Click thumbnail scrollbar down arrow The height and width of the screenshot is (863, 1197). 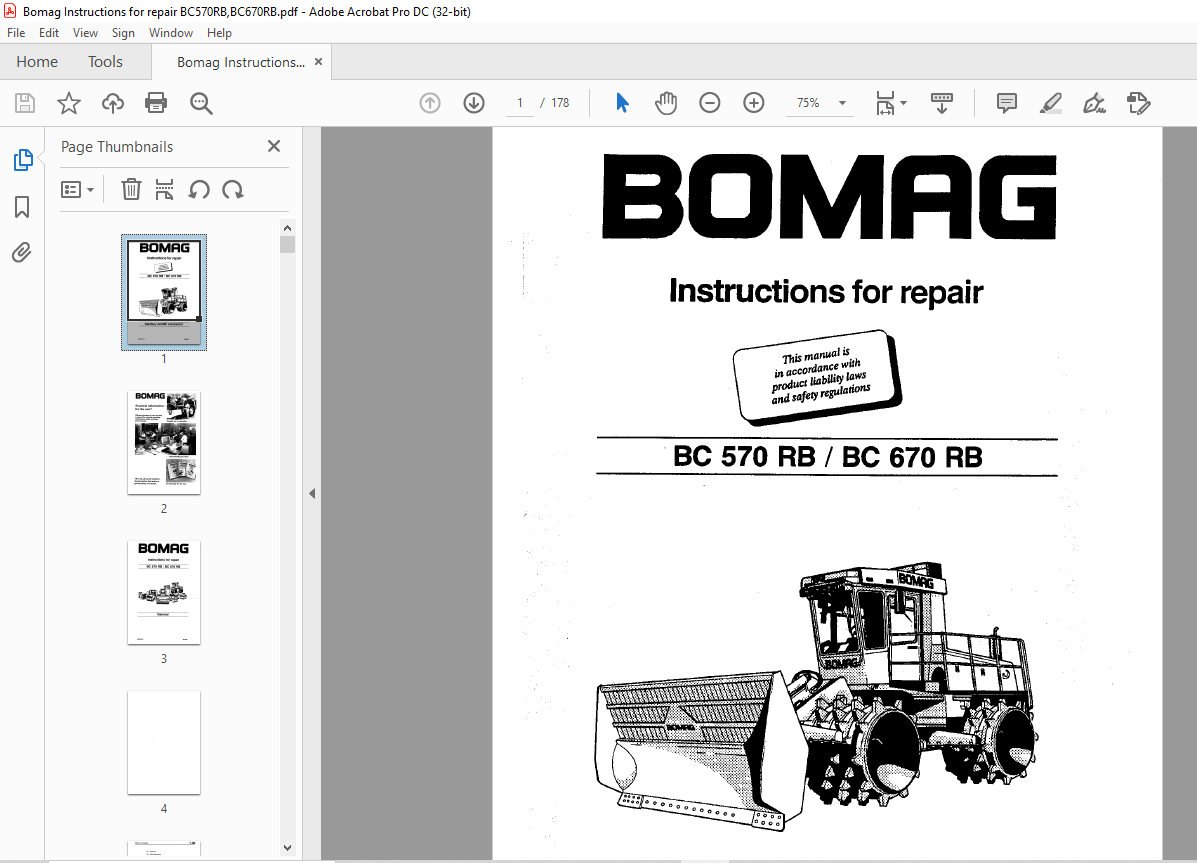[x=287, y=848]
